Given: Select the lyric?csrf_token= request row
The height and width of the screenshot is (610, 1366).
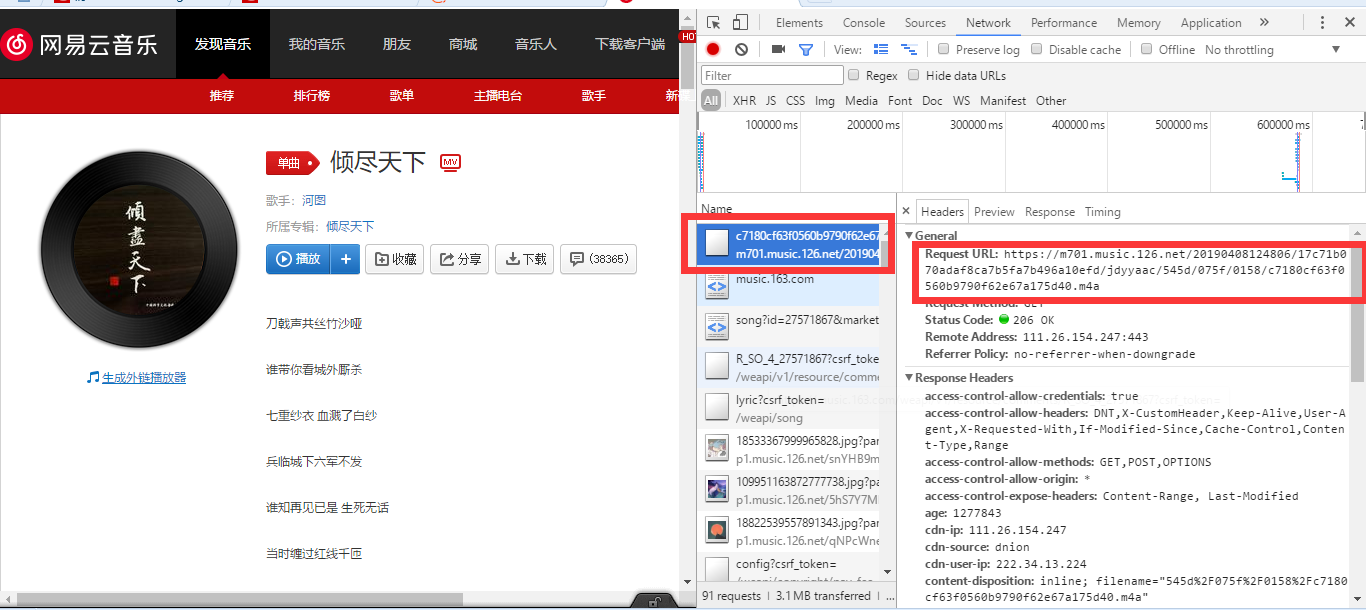Looking at the screenshot, I should click(x=789, y=408).
